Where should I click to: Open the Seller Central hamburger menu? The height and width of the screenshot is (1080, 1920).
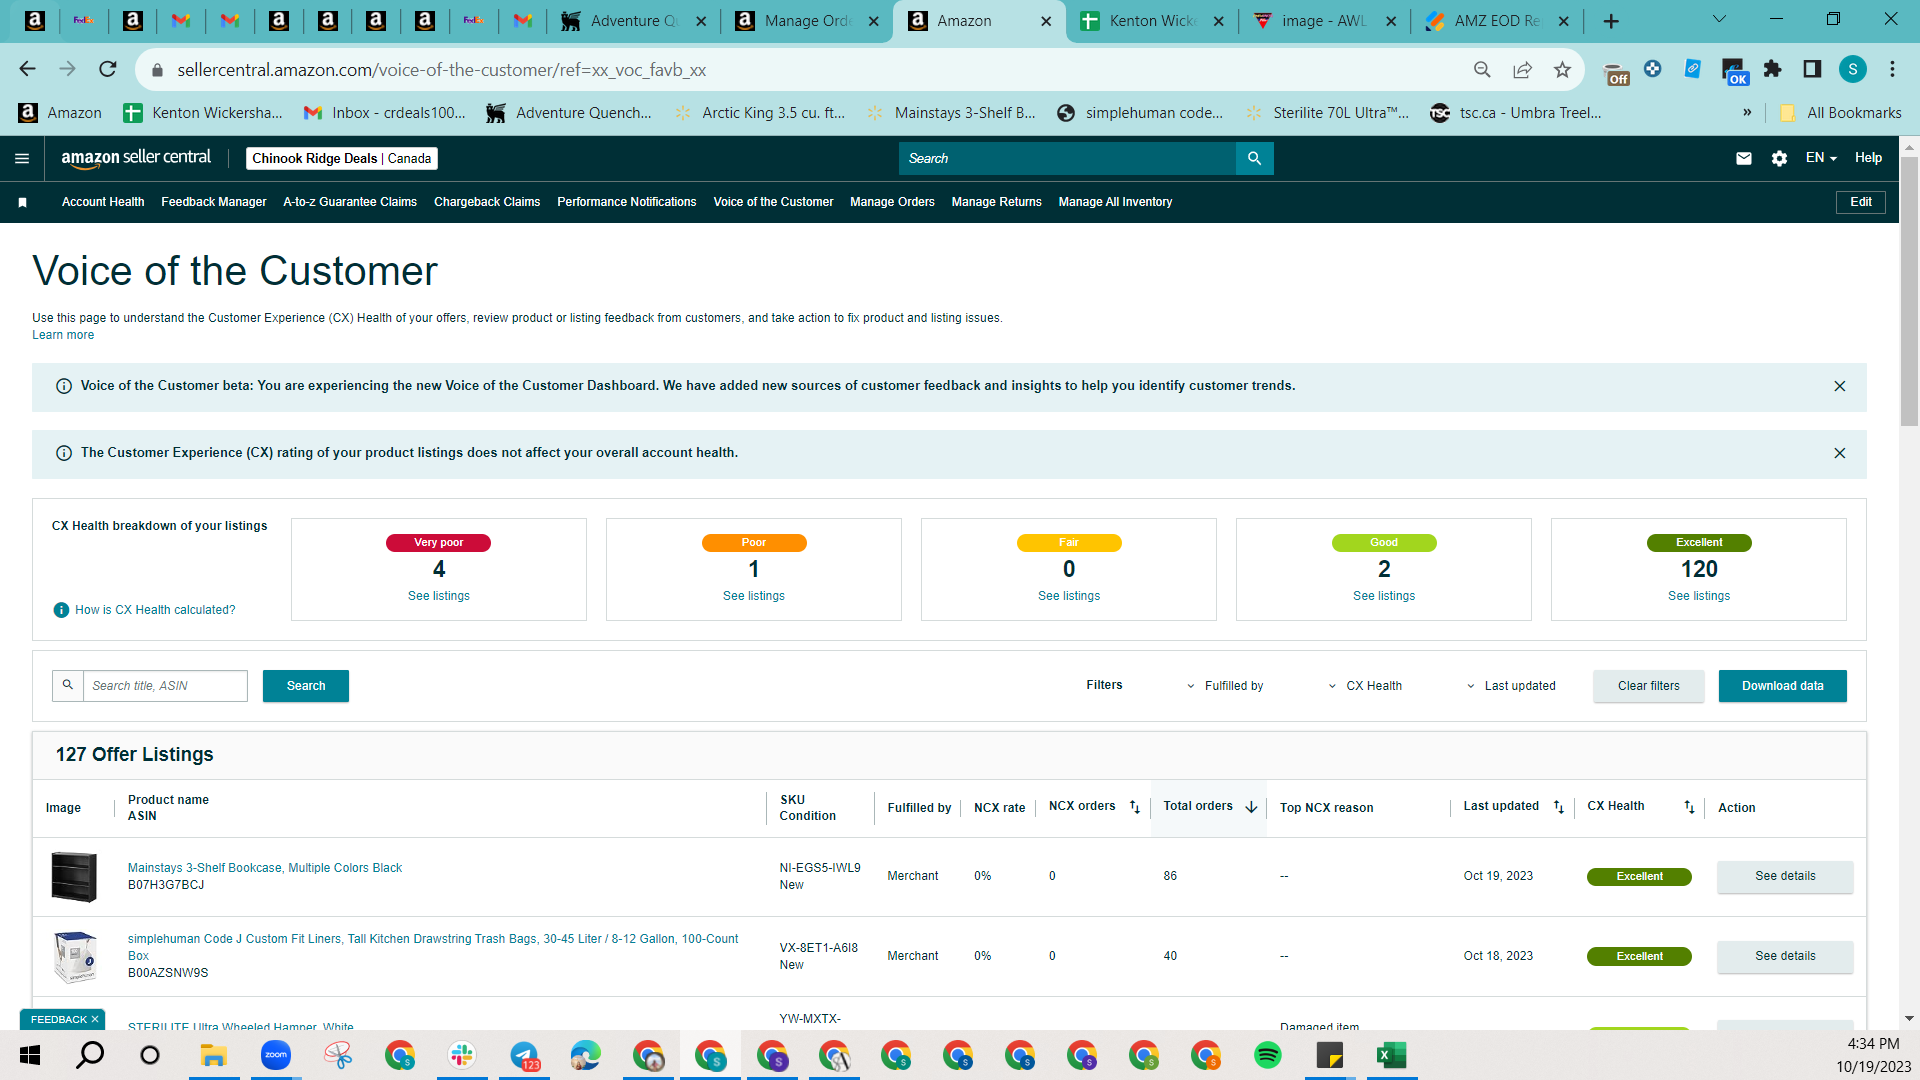tap(22, 158)
